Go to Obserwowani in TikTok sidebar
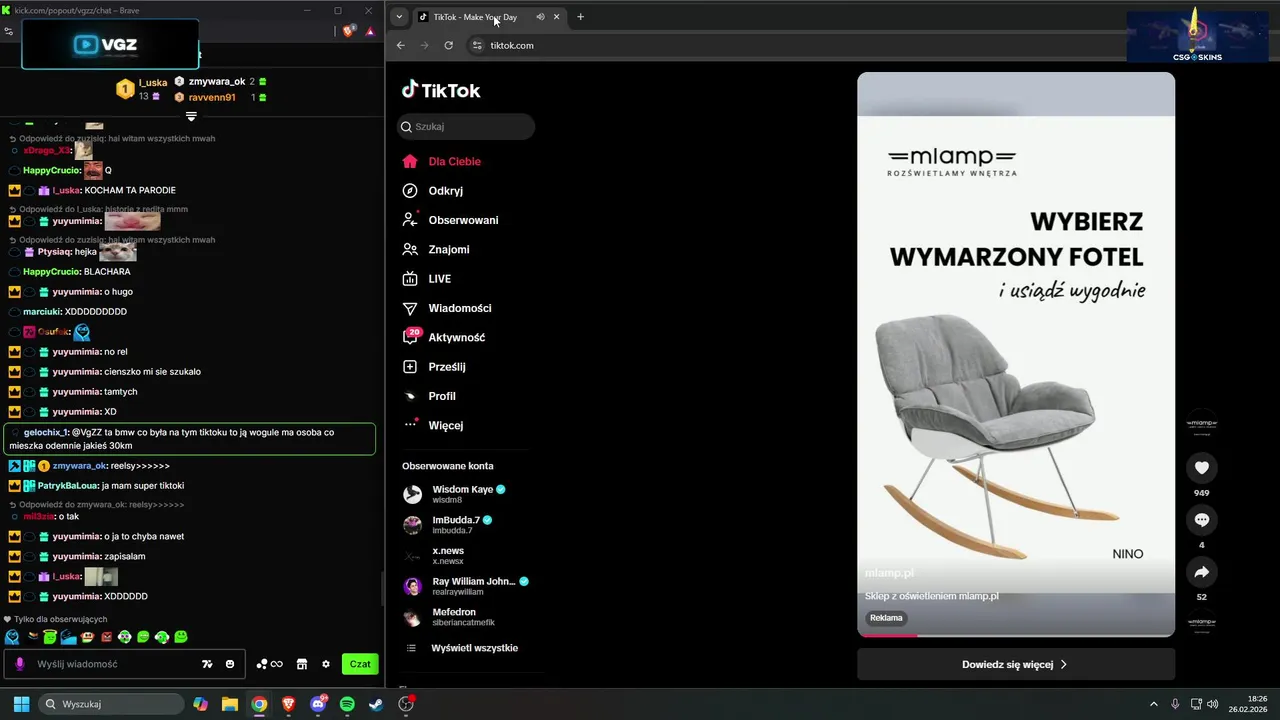The height and width of the screenshot is (720, 1280). pos(463,220)
